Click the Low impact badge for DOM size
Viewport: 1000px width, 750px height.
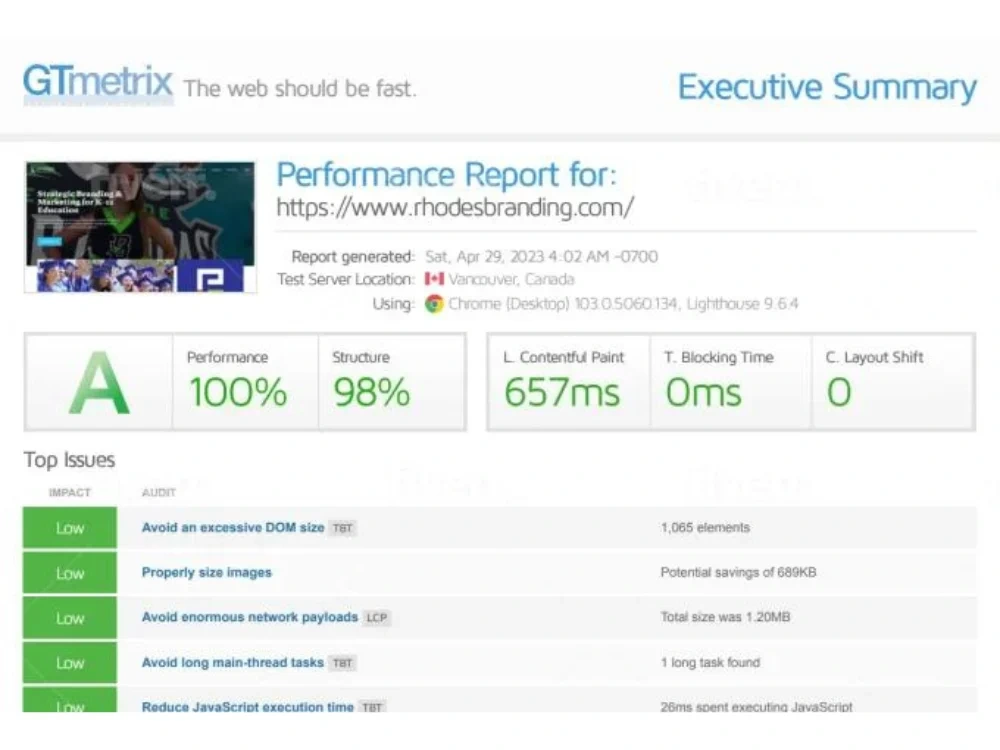tap(70, 528)
